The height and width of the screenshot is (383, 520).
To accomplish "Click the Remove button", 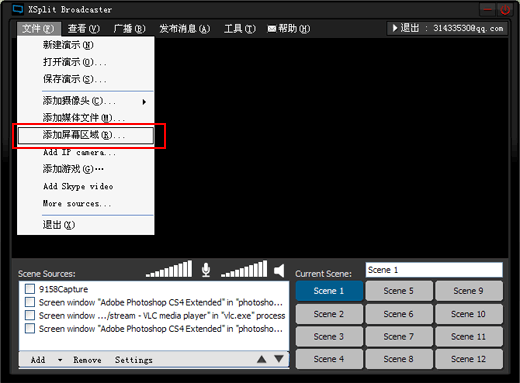I will (x=87, y=360).
